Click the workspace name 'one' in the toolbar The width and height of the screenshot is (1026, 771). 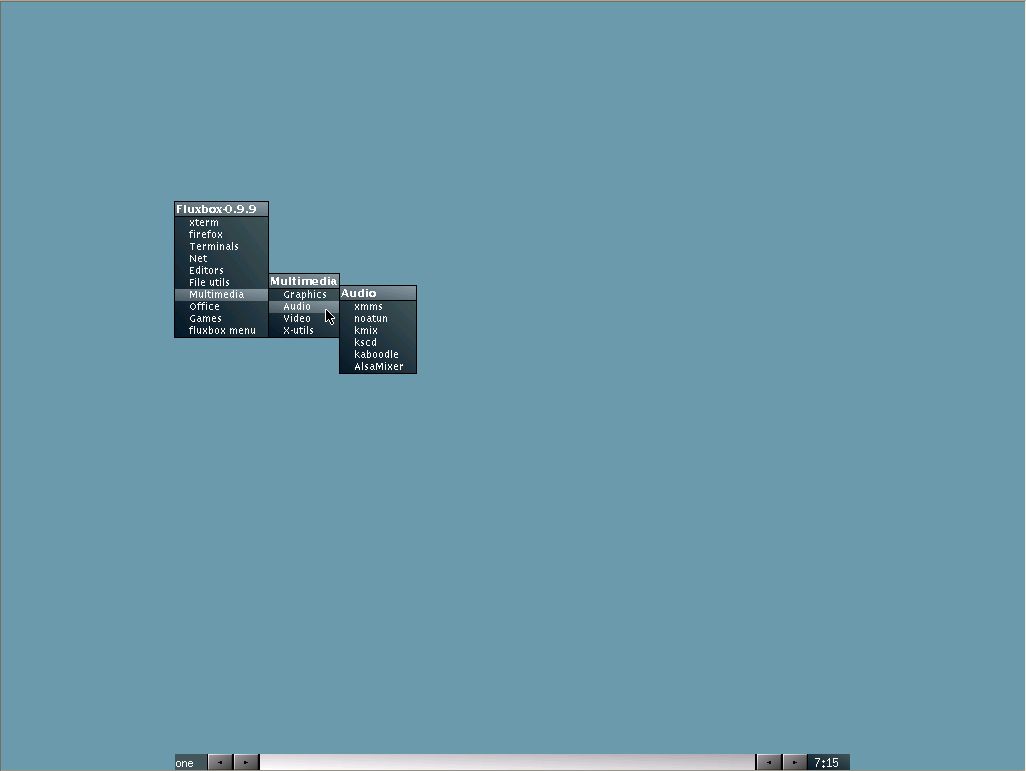190,762
